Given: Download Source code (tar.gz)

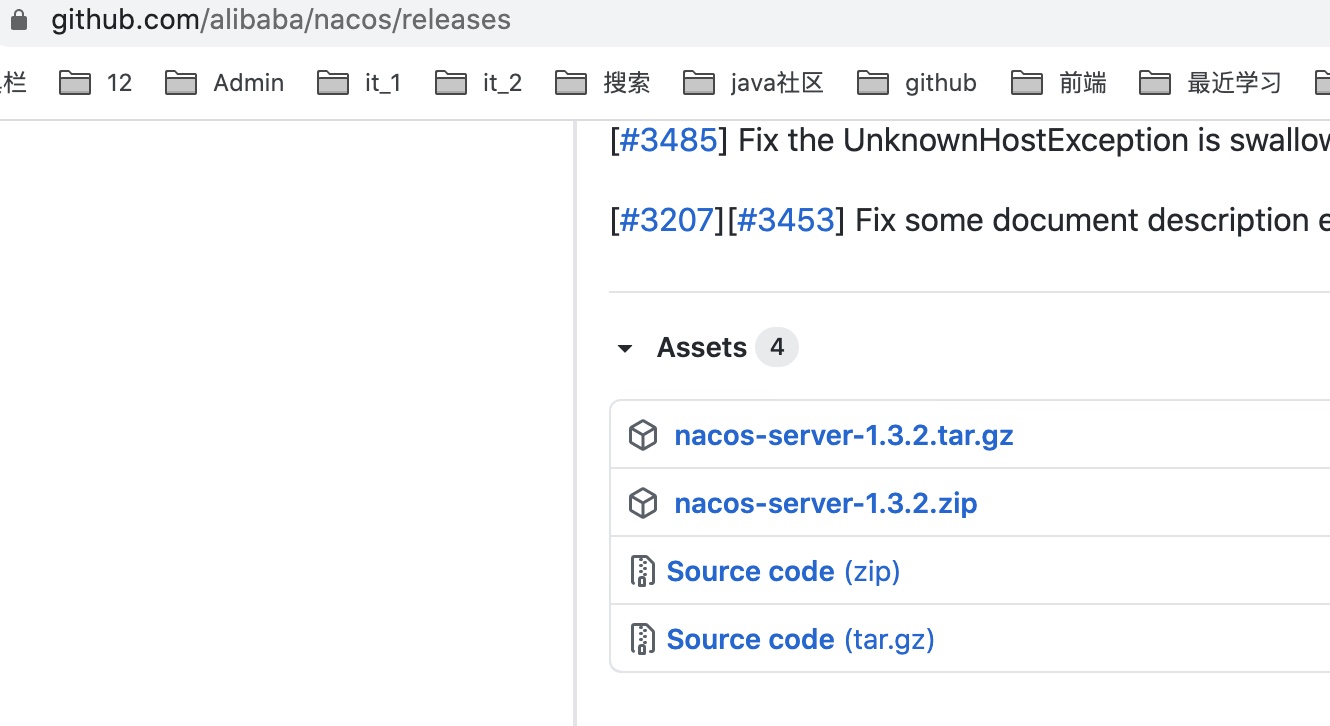Looking at the screenshot, I should point(801,639).
